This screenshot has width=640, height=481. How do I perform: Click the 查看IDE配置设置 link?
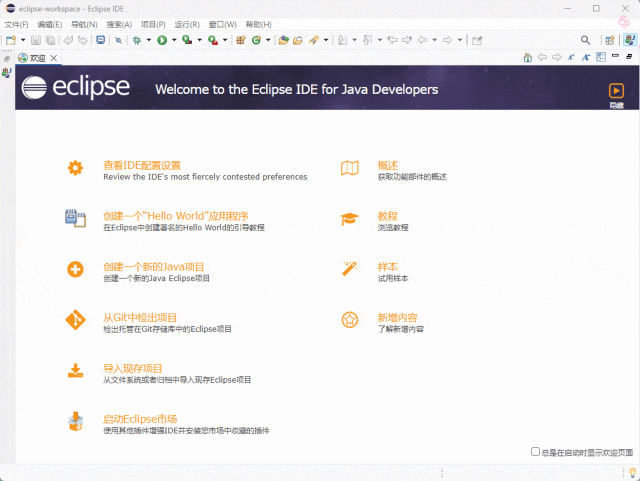pos(142,165)
